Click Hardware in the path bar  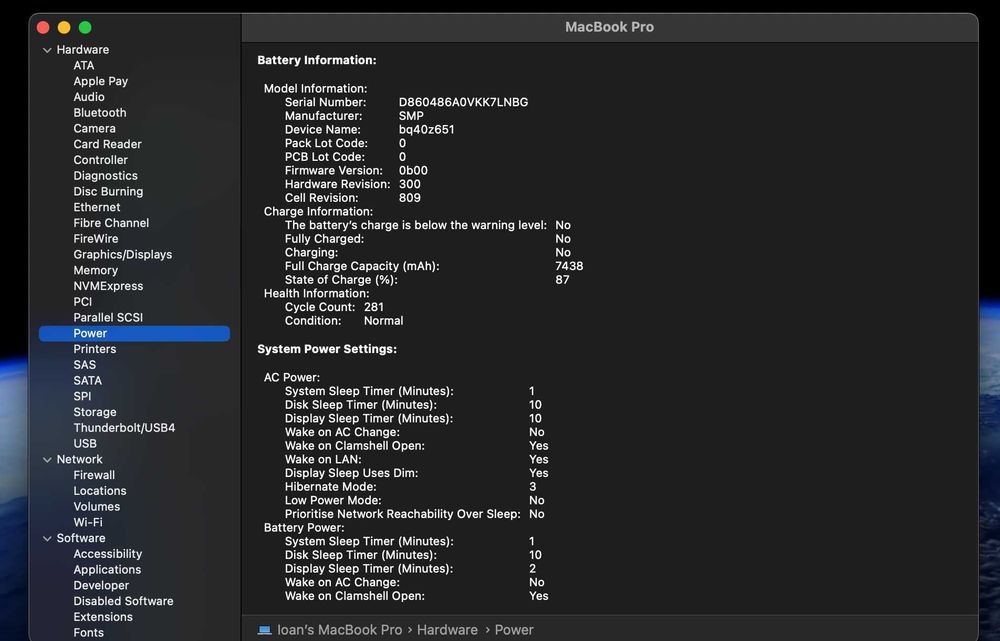(x=447, y=630)
